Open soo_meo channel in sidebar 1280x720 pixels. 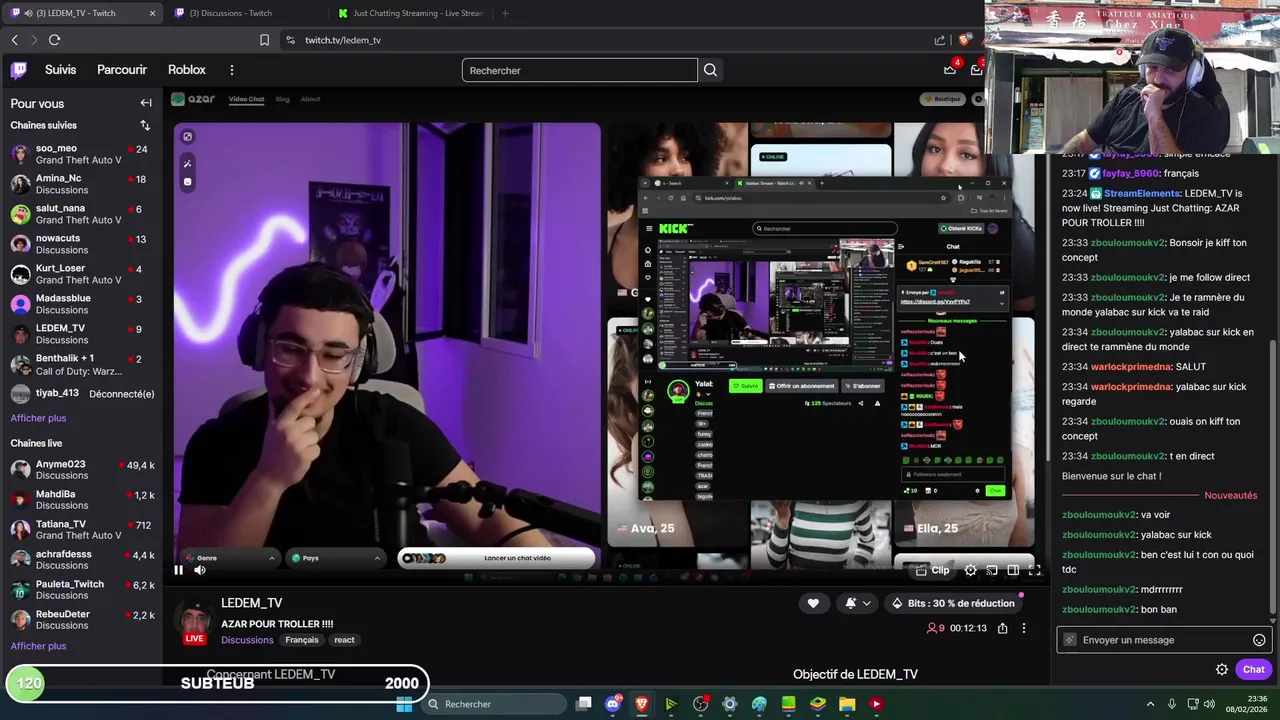tap(80, 154)
